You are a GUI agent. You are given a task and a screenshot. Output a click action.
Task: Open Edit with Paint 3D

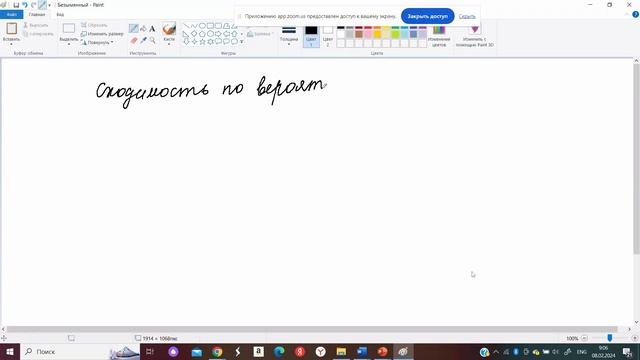tap(474, 35)
